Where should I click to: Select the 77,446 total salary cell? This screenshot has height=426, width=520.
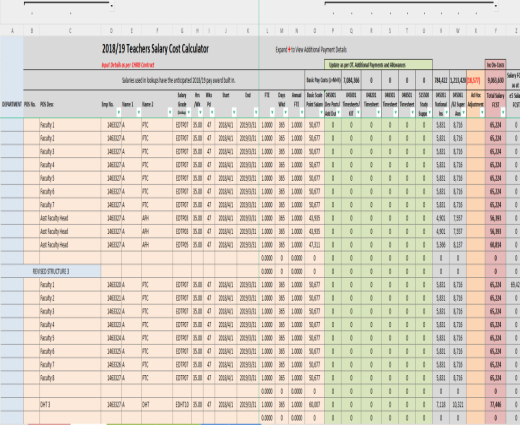pos(495,405)
